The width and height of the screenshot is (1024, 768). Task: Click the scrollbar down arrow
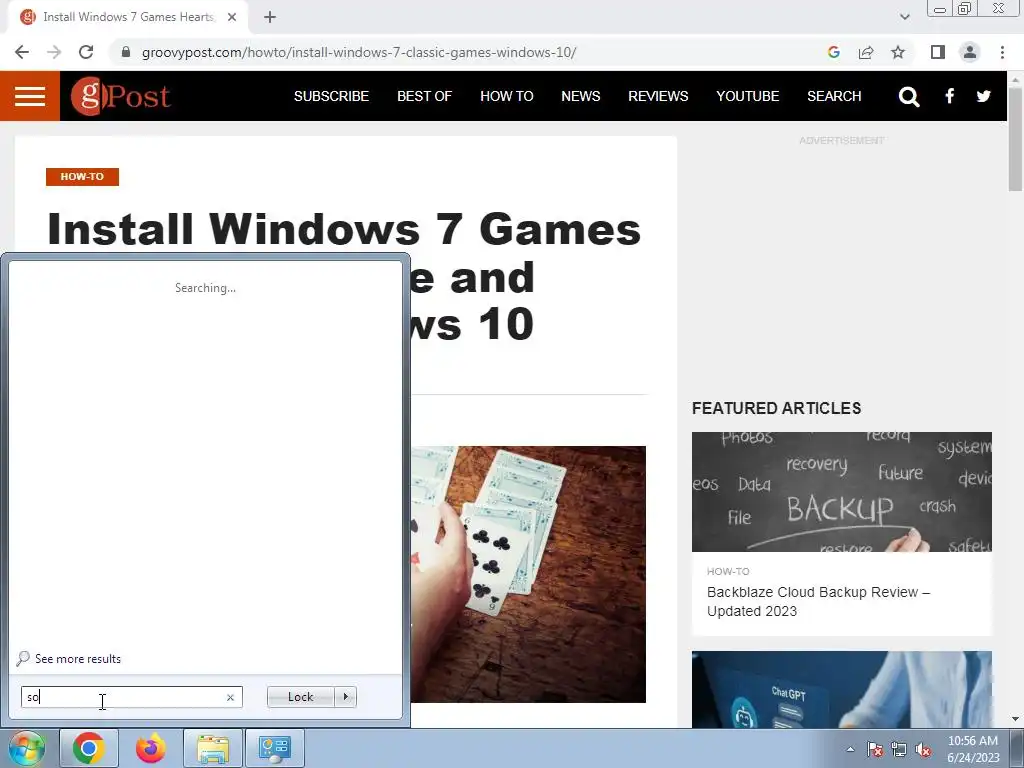pos(1016,719)
